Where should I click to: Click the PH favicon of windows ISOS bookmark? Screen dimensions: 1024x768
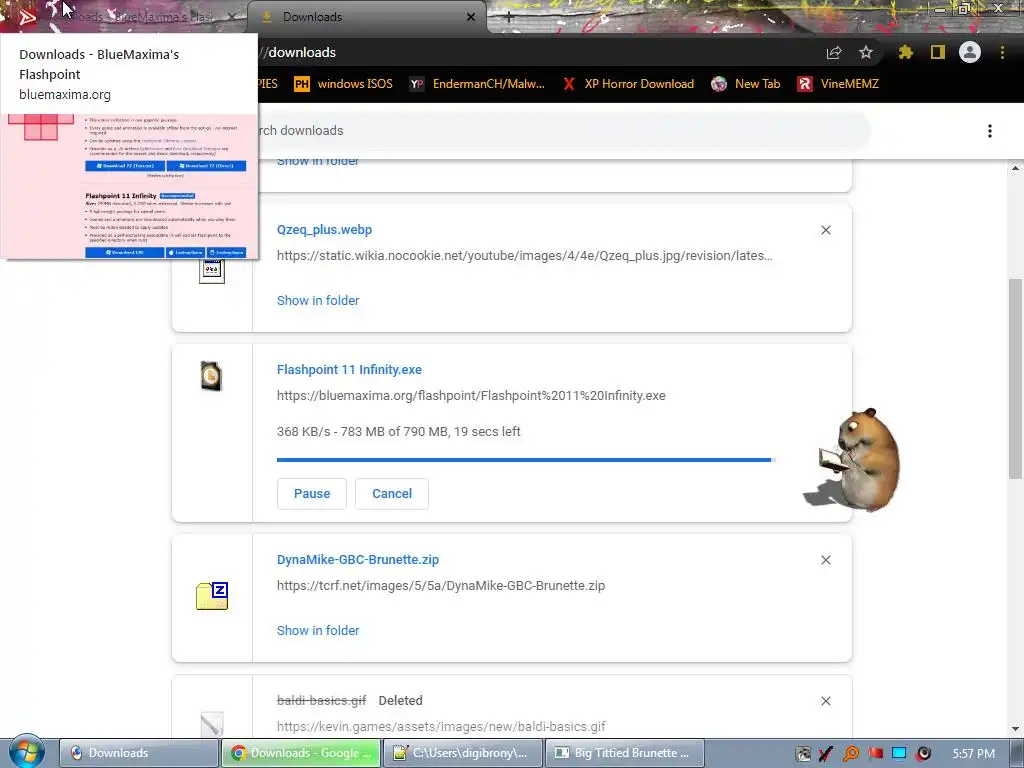(302, 84)
